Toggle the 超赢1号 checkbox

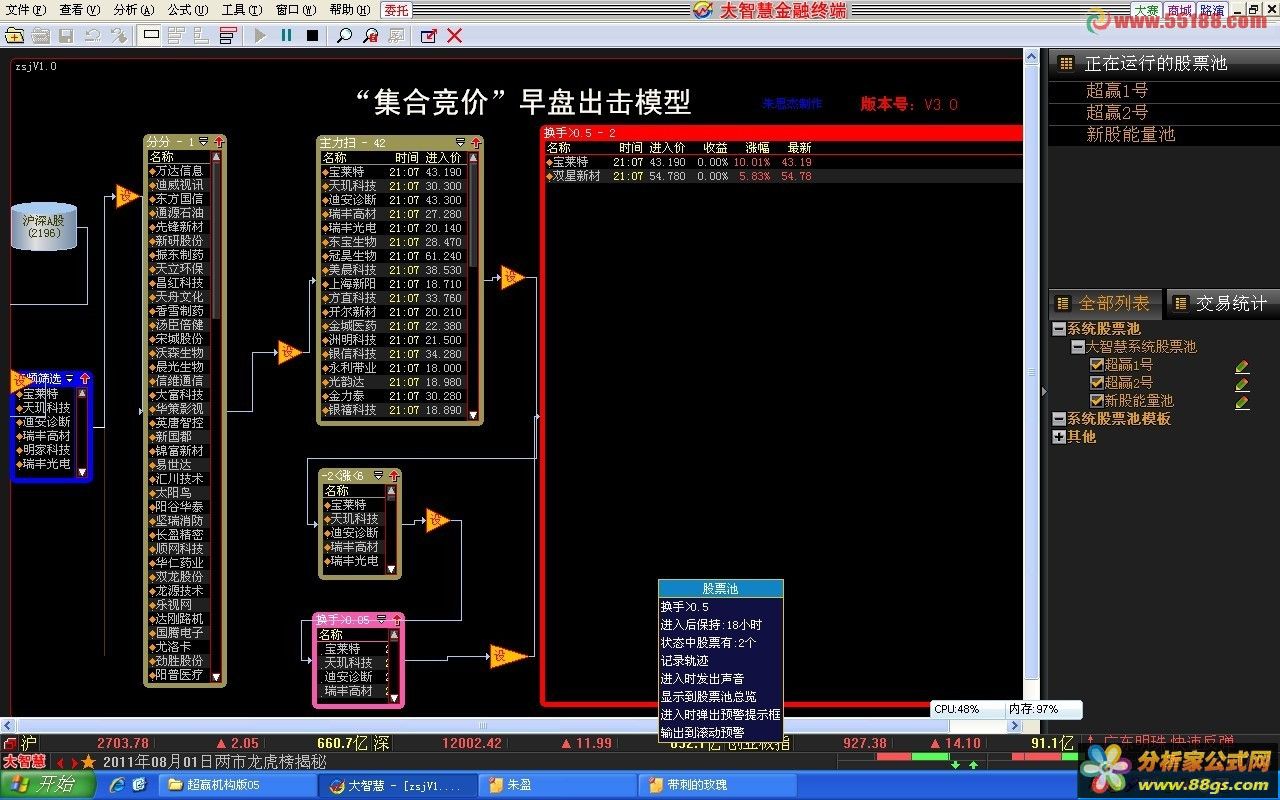point(1097,365)
